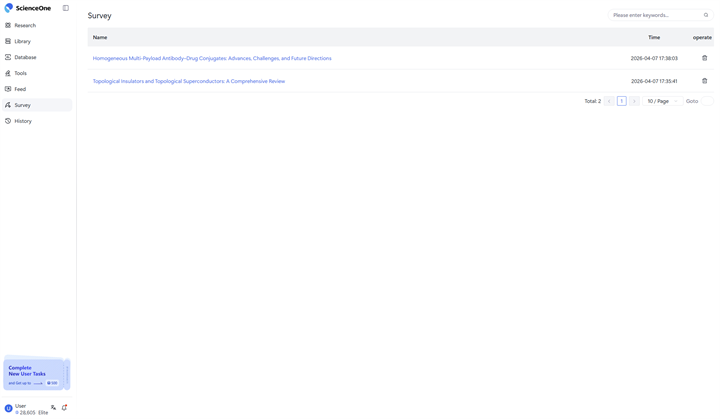Open the notifications bell
The image size is (720, 419).
65,408
